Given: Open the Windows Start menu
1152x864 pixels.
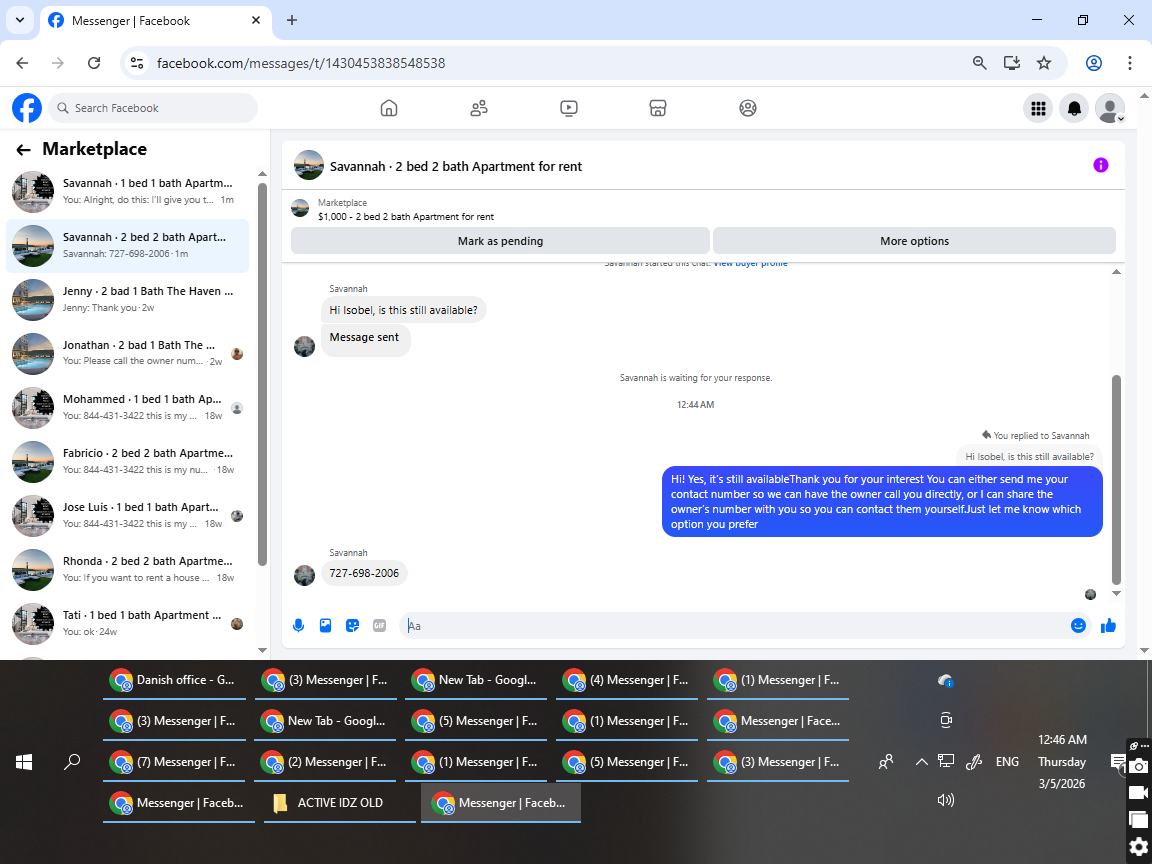Looking at the screenshot, I should tap(24, 762).
